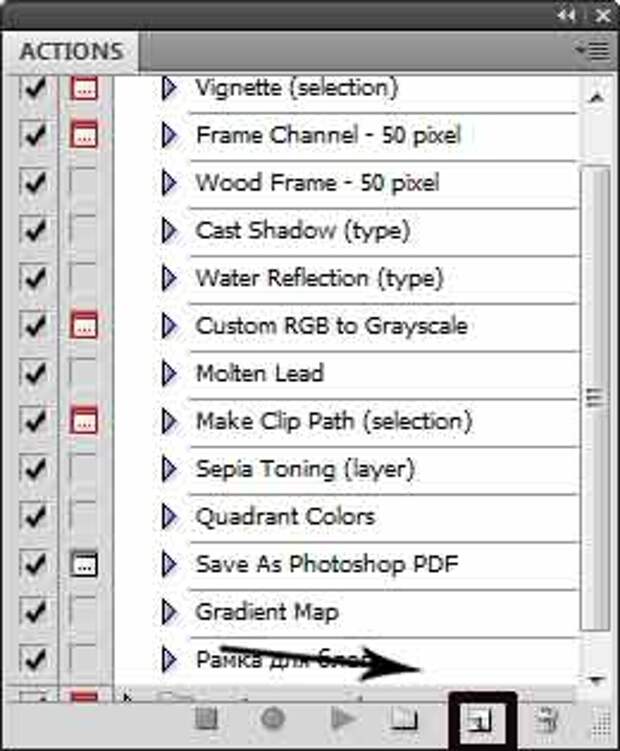Select the ACTIONS panel tab
Image resolution: width=620 pixels, height=751 pixels.
click(71, 51)
